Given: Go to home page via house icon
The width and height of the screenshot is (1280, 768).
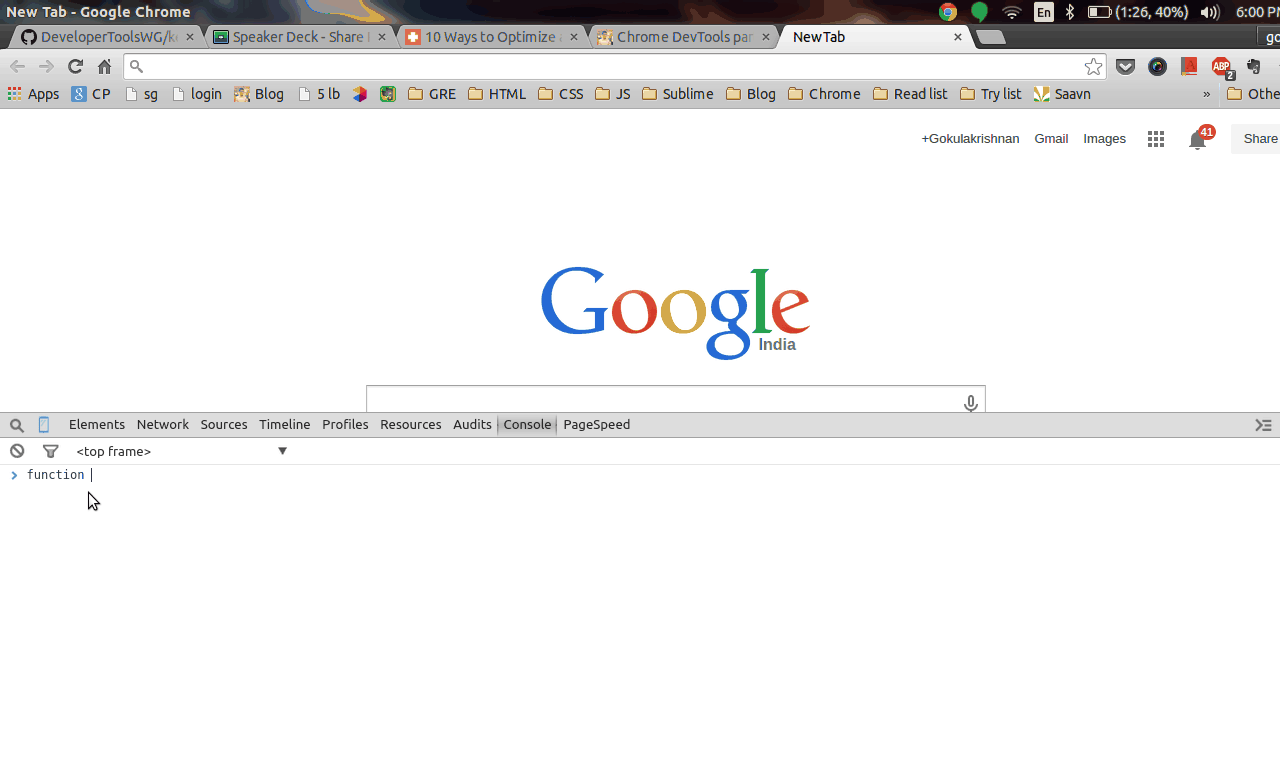Looking at the screenshot, I should [104, 67].
